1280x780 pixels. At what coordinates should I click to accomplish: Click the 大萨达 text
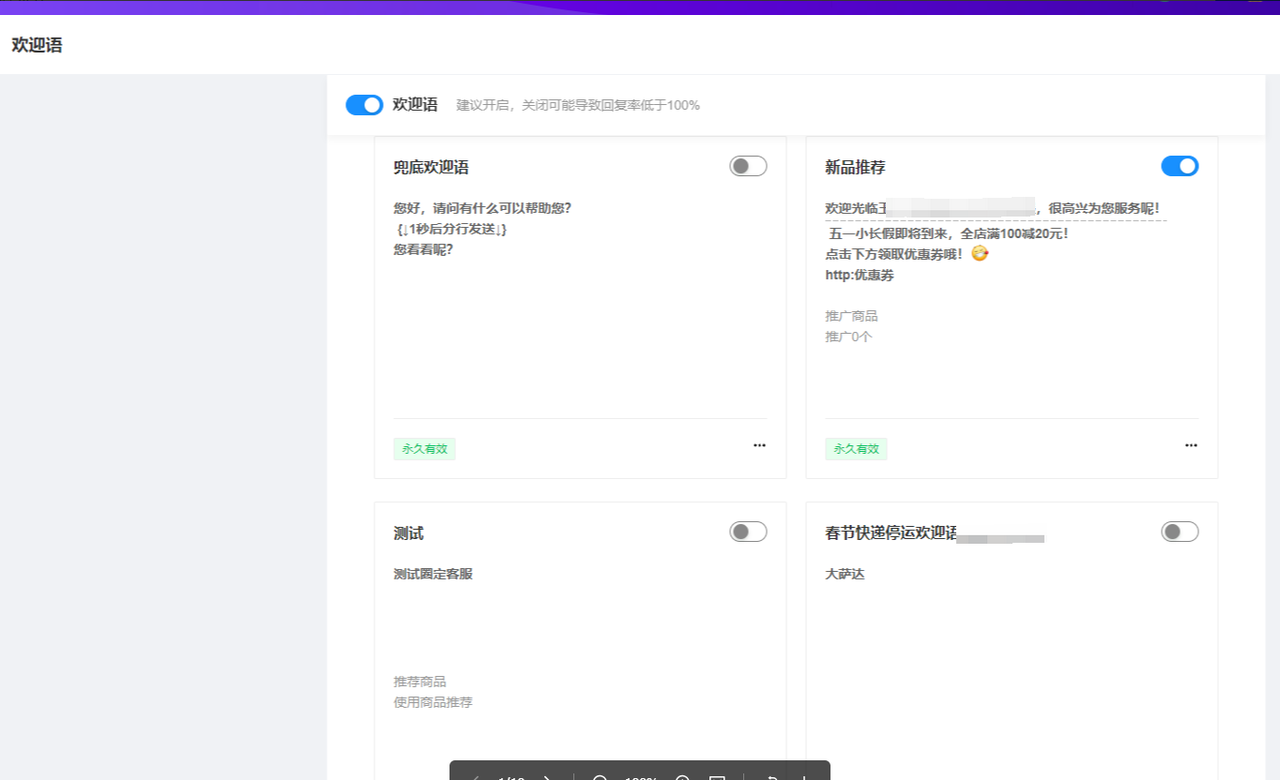[845, 574]
